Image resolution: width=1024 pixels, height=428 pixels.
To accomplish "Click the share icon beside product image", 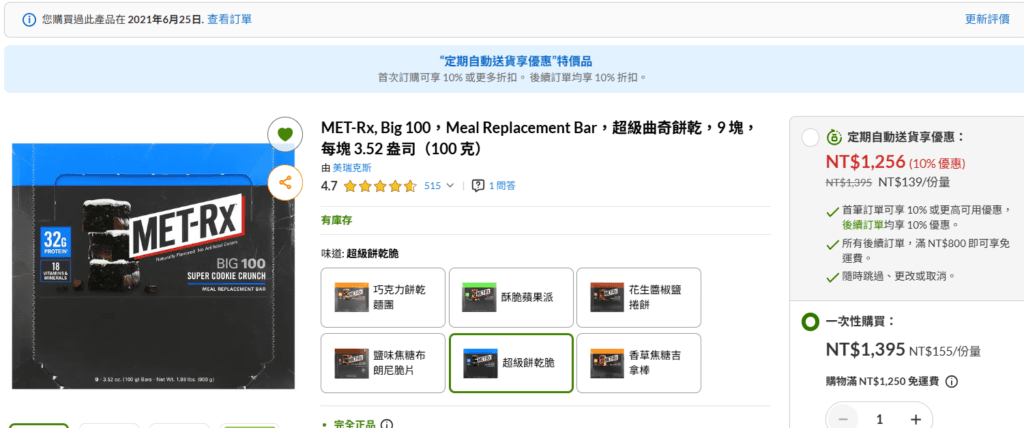I will [x=285, y=182].
